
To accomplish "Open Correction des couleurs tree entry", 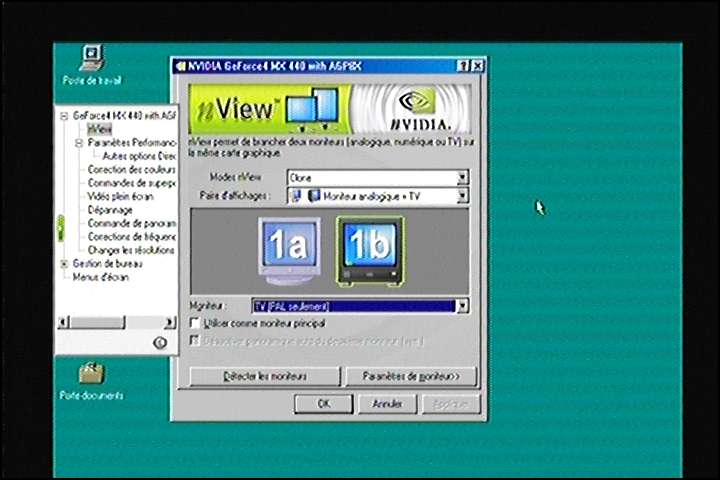I will 131,169.
